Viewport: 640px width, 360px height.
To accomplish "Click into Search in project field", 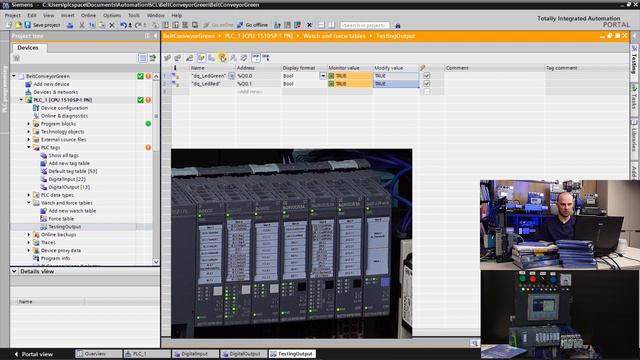I will click(x=364, y=25).
